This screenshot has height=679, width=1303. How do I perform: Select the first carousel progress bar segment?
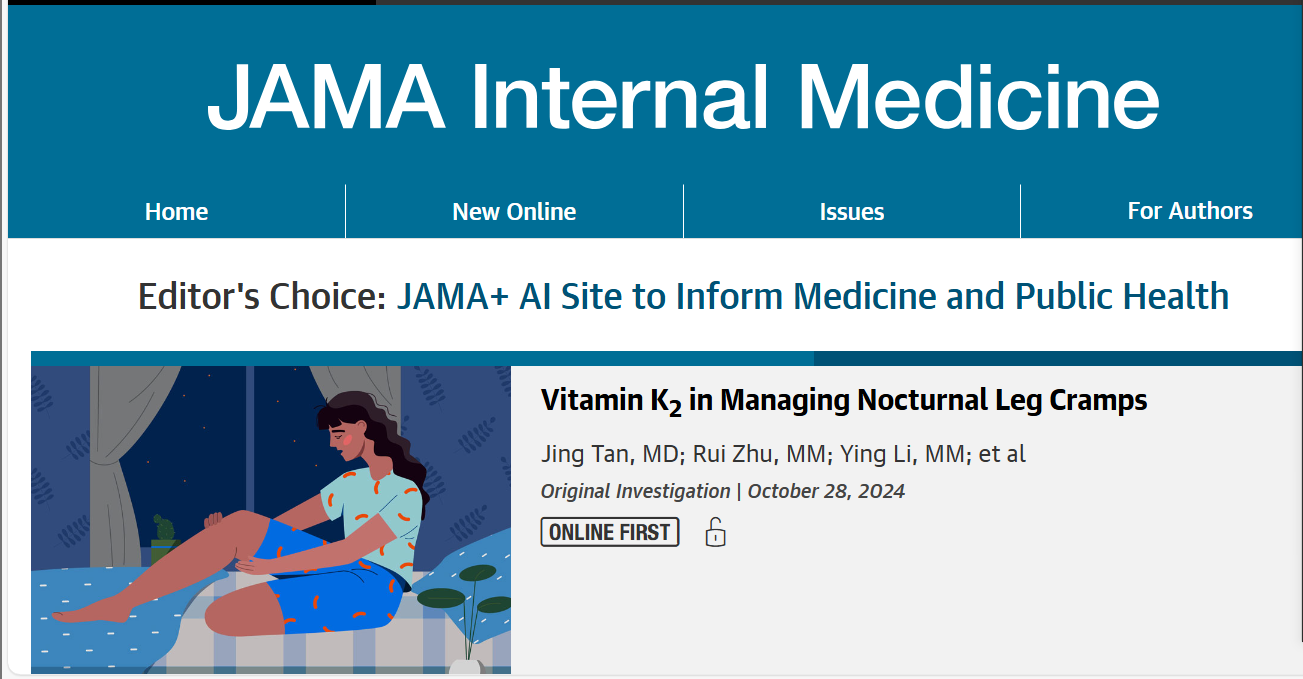(x=422, y=358)
